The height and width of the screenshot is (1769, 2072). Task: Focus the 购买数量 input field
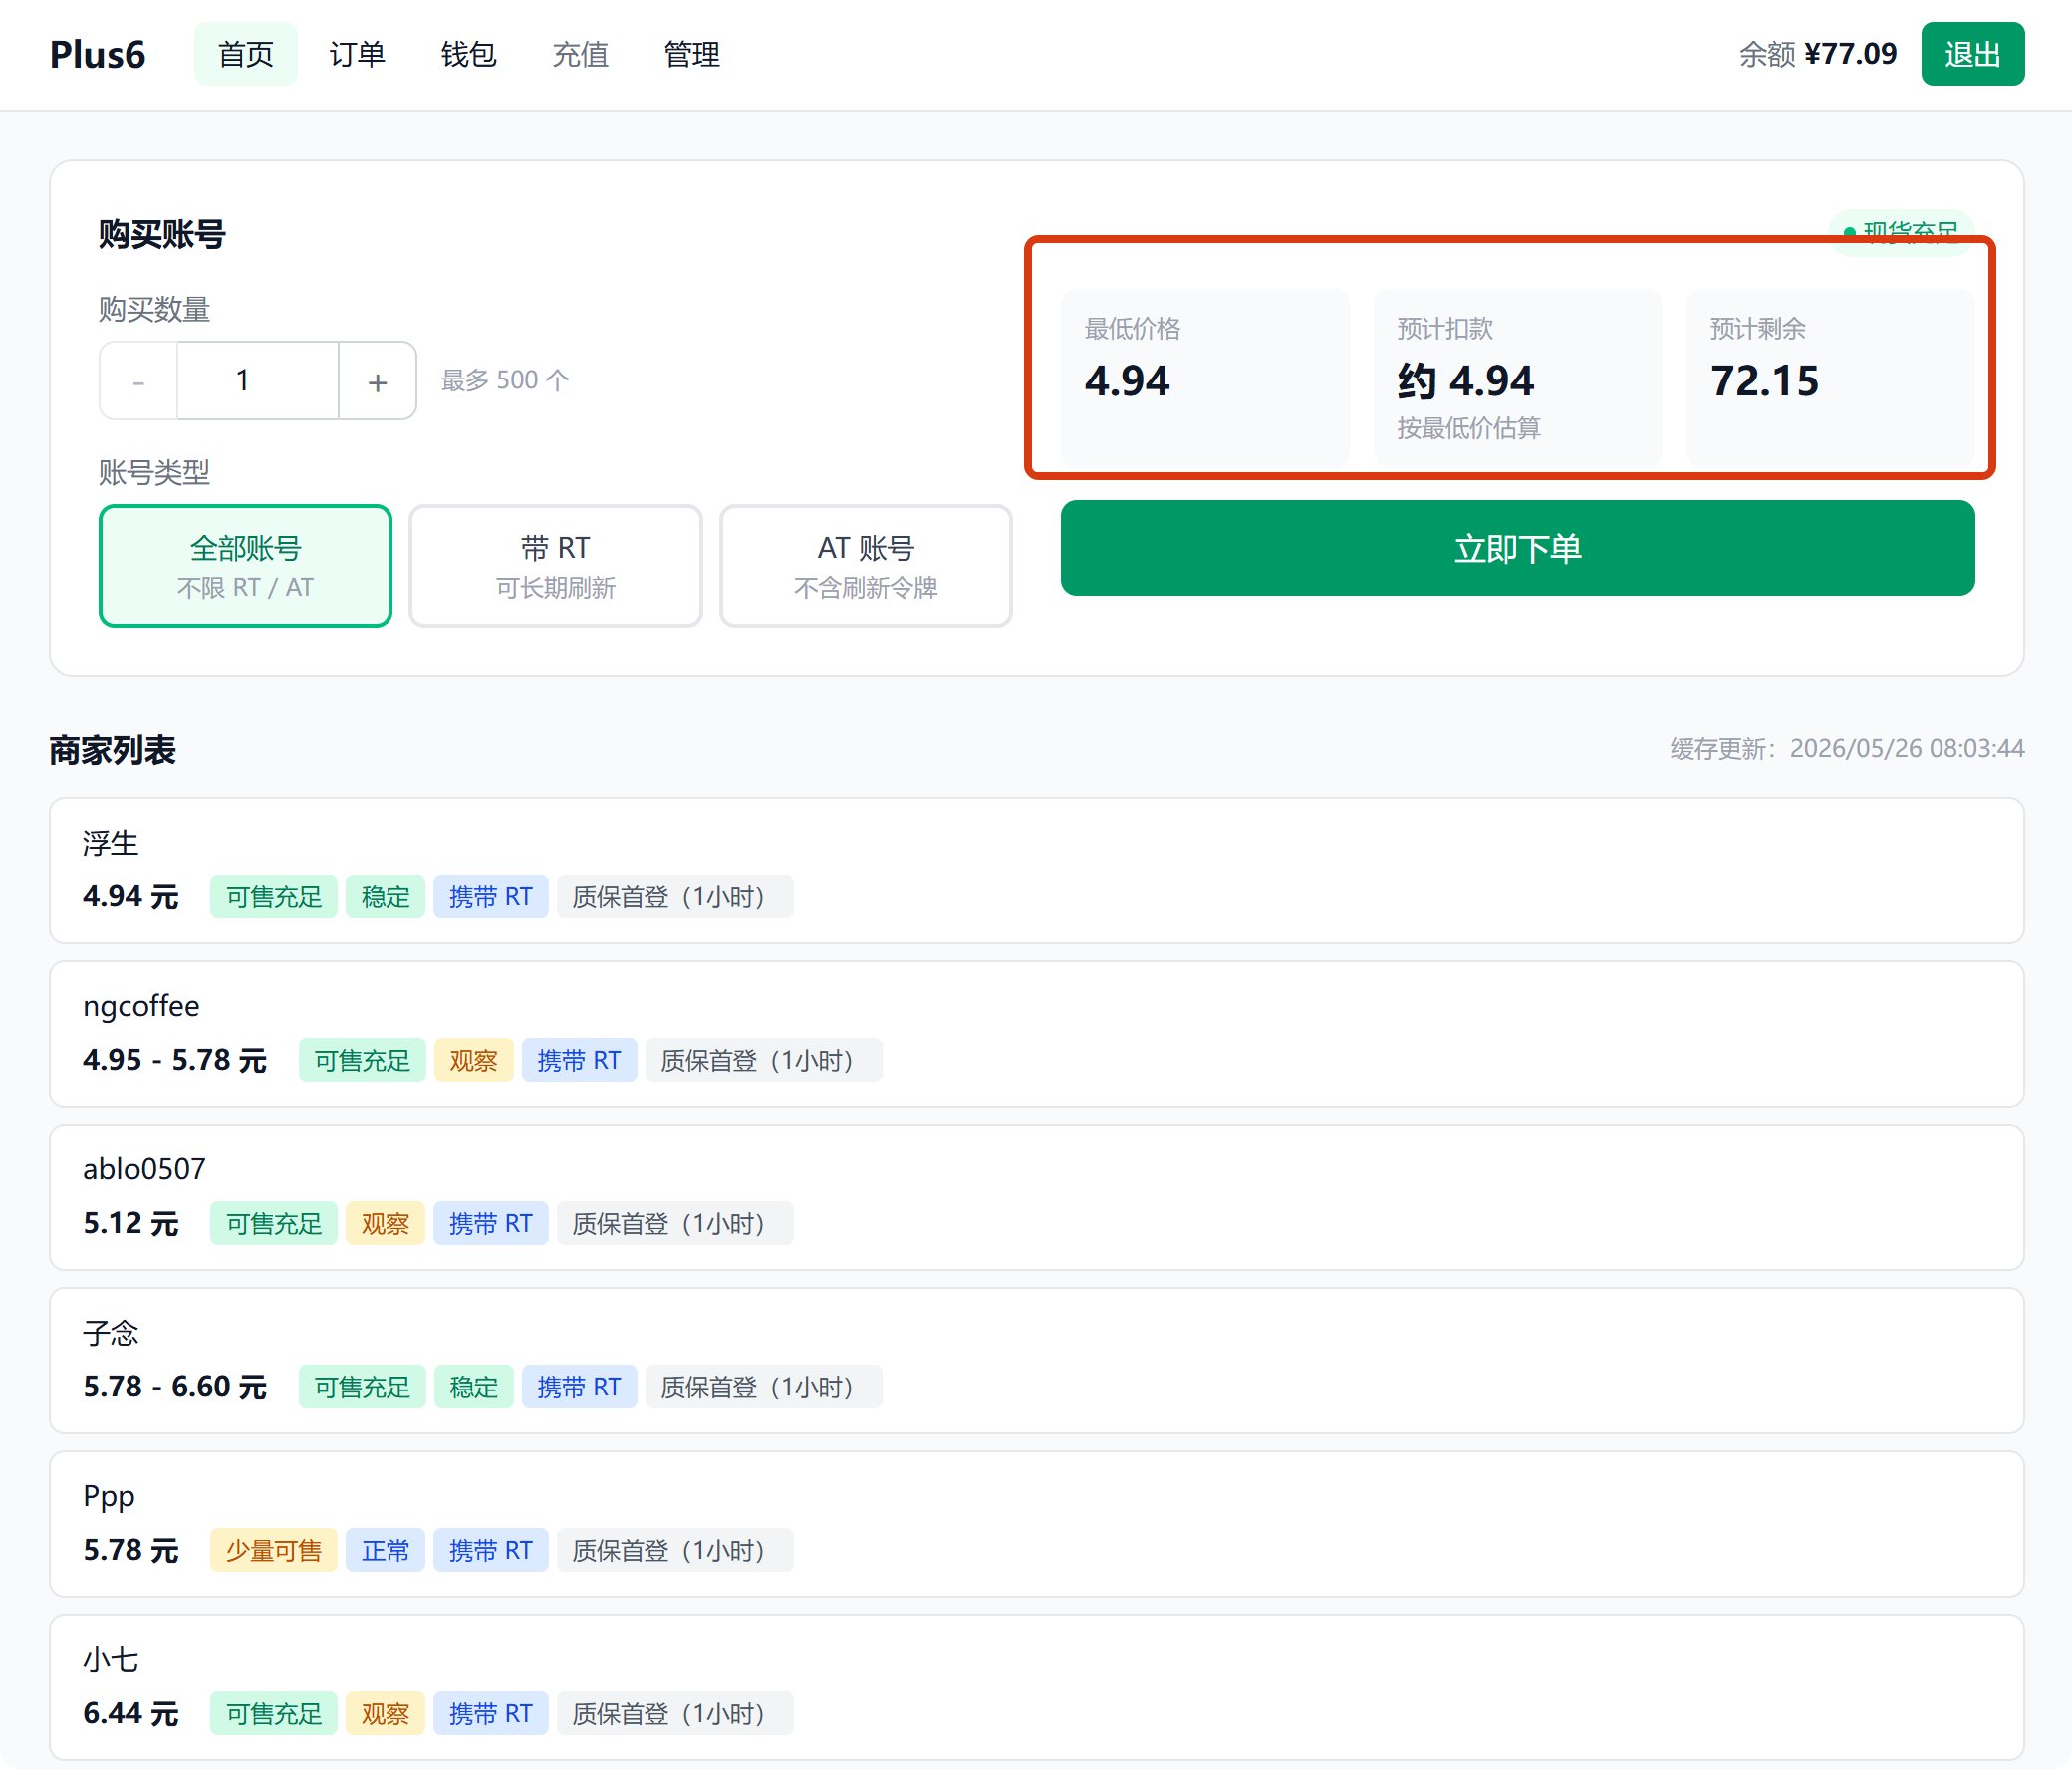258,381
